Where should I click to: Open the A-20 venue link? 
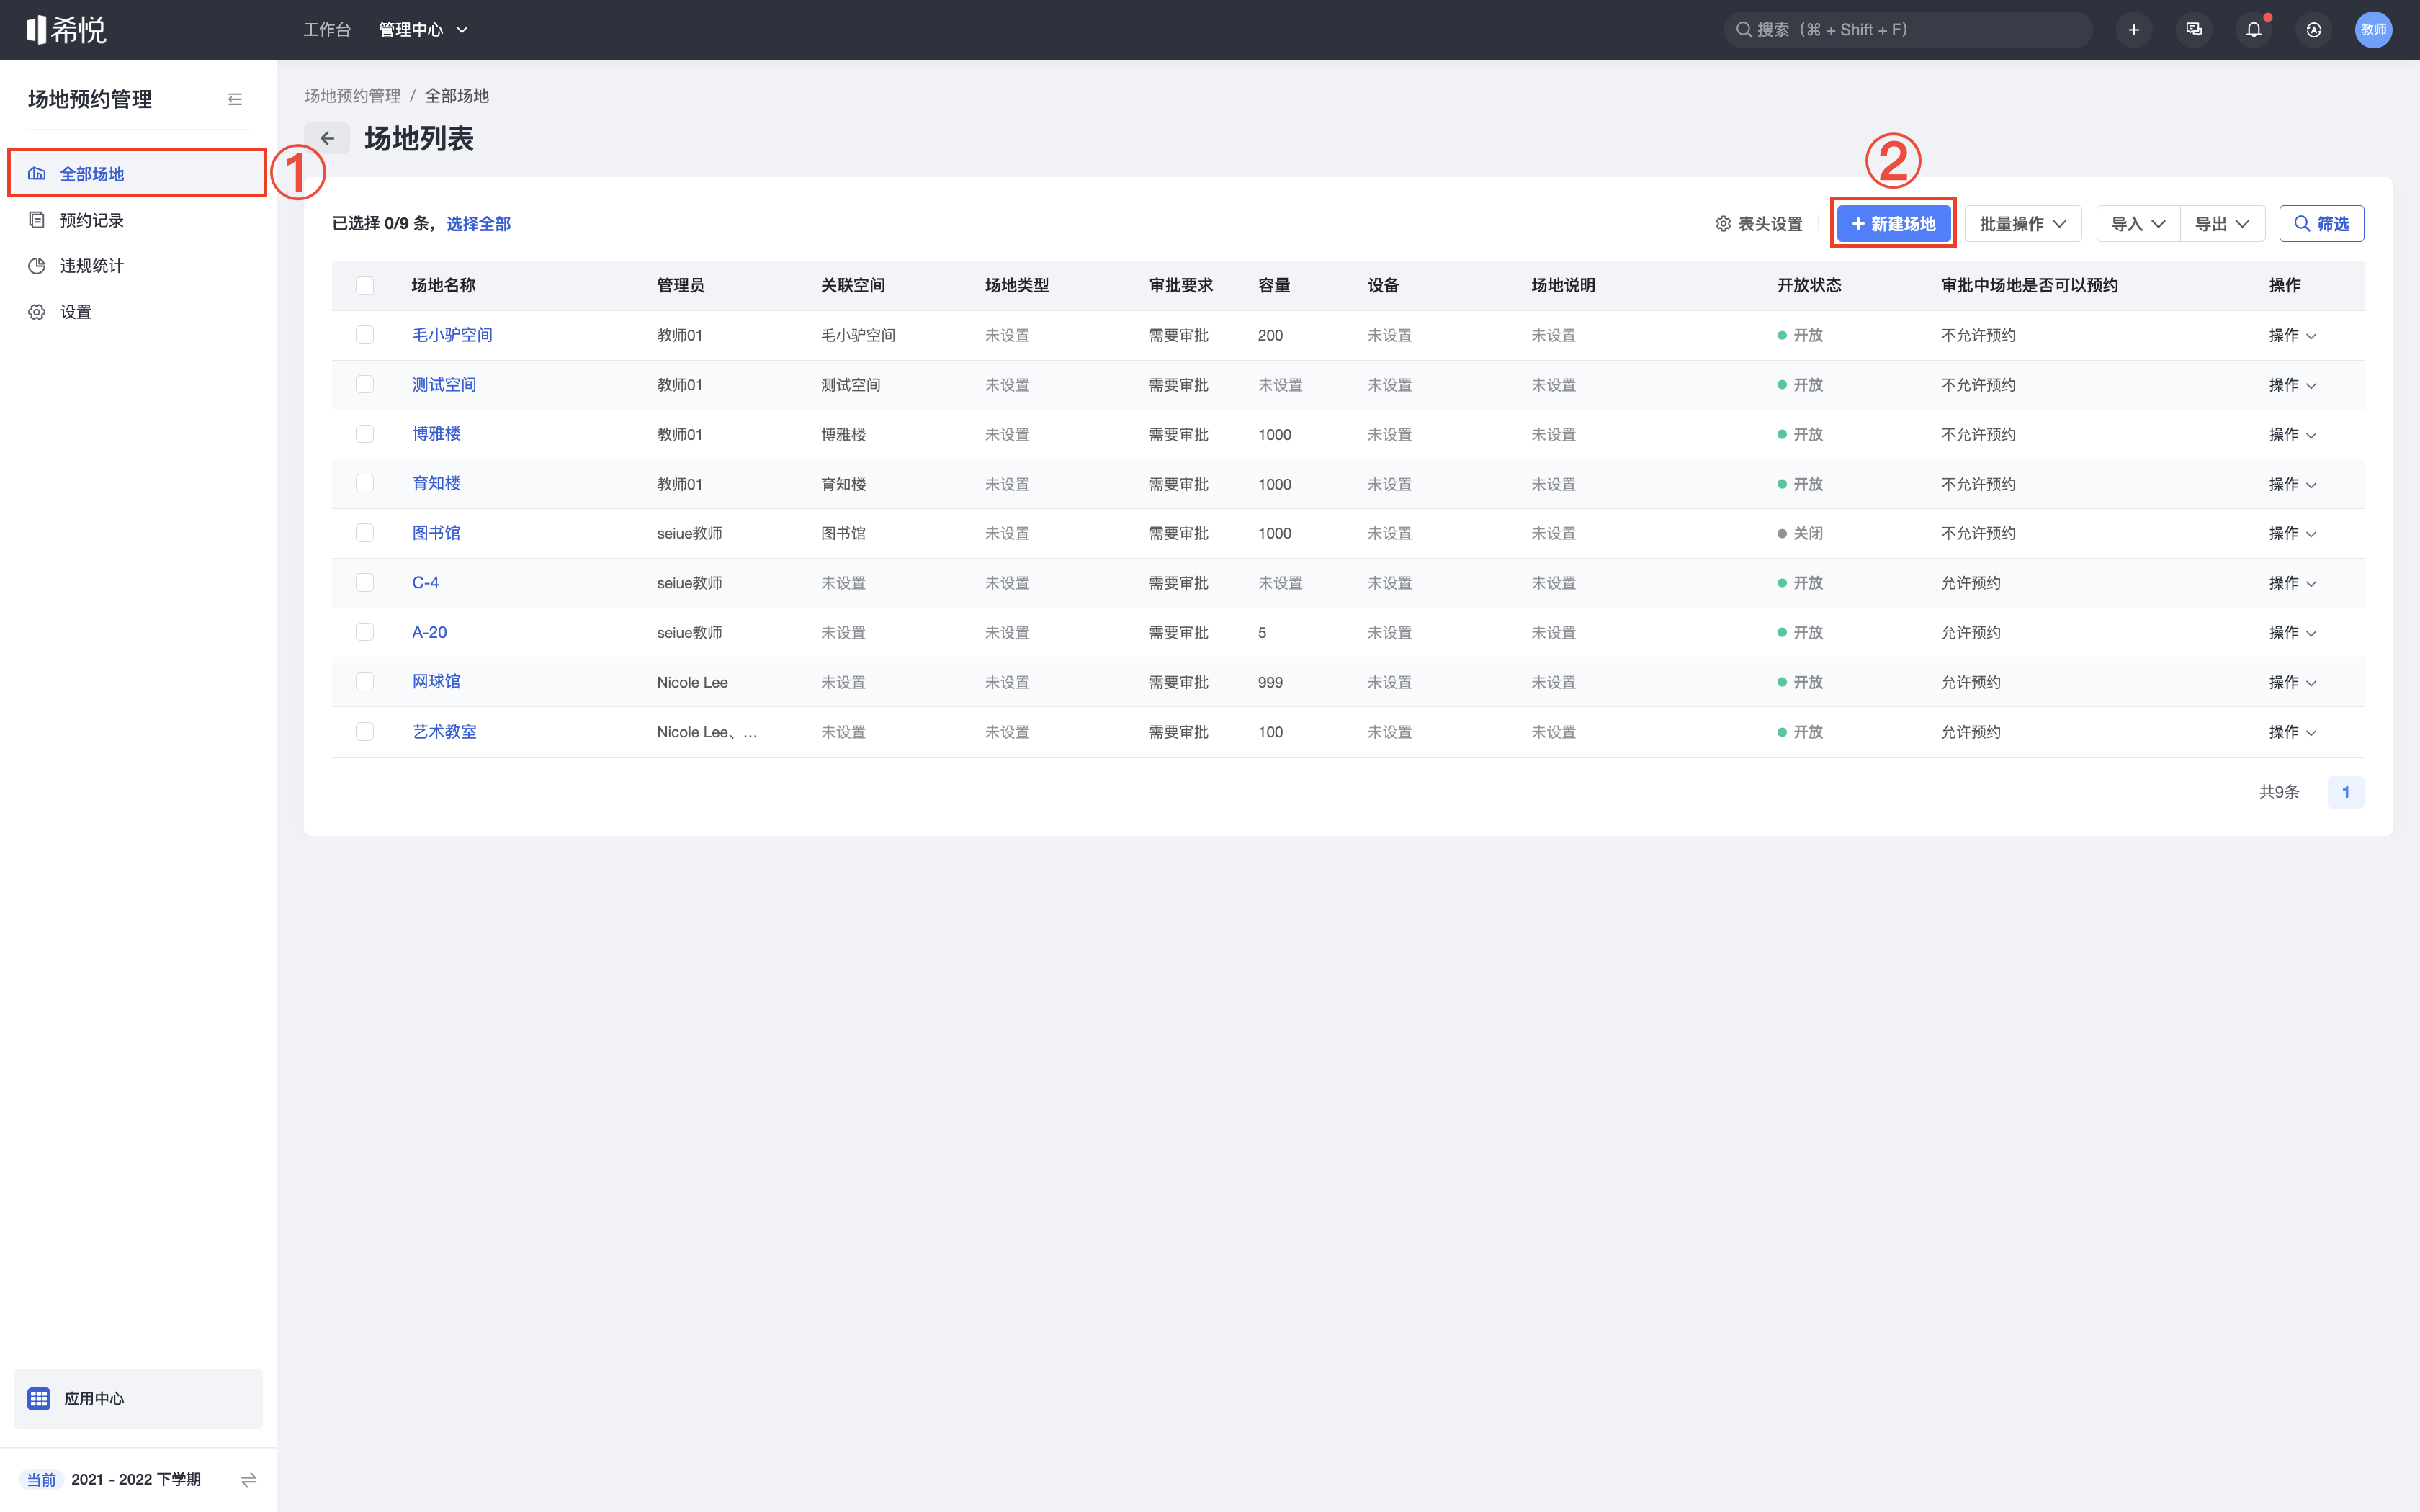430,632
